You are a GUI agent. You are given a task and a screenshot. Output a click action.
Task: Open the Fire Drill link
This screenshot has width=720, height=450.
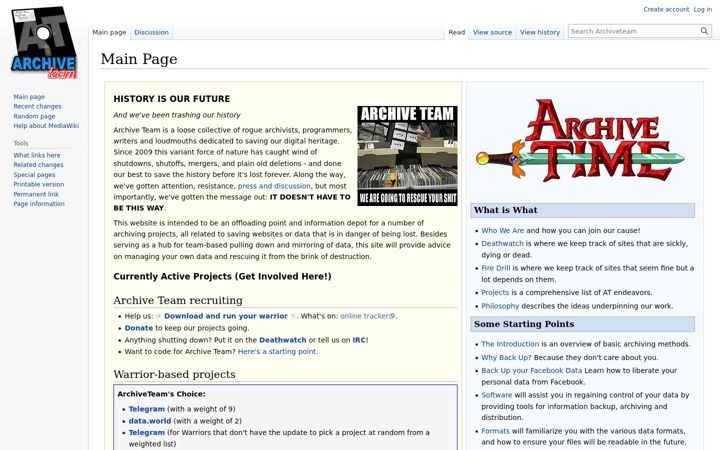(495, 268)
